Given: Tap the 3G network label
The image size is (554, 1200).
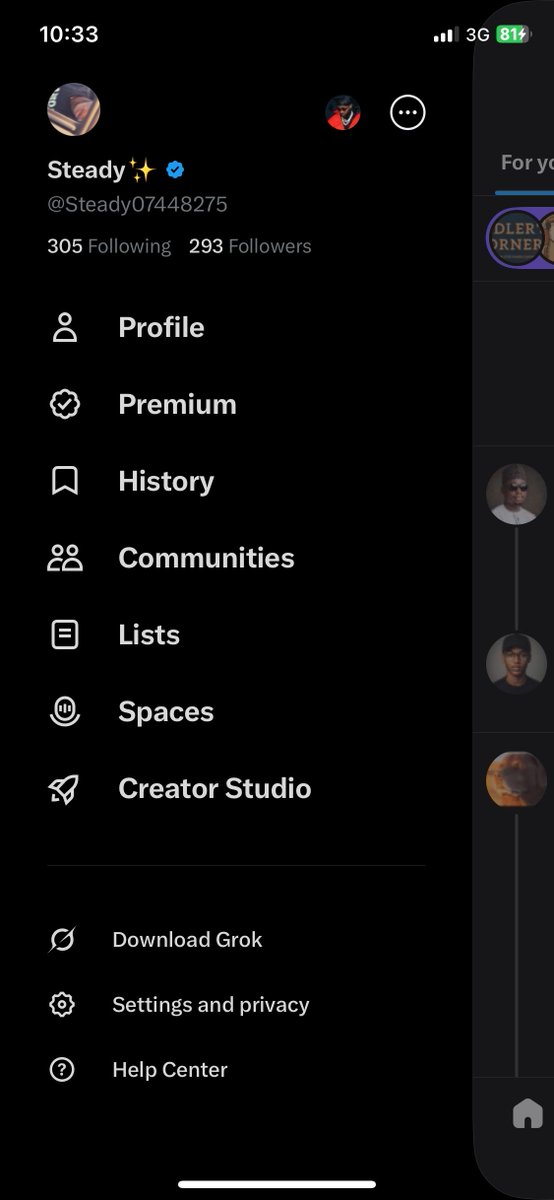Looking at the screenshot, I should tap(477, 34).
